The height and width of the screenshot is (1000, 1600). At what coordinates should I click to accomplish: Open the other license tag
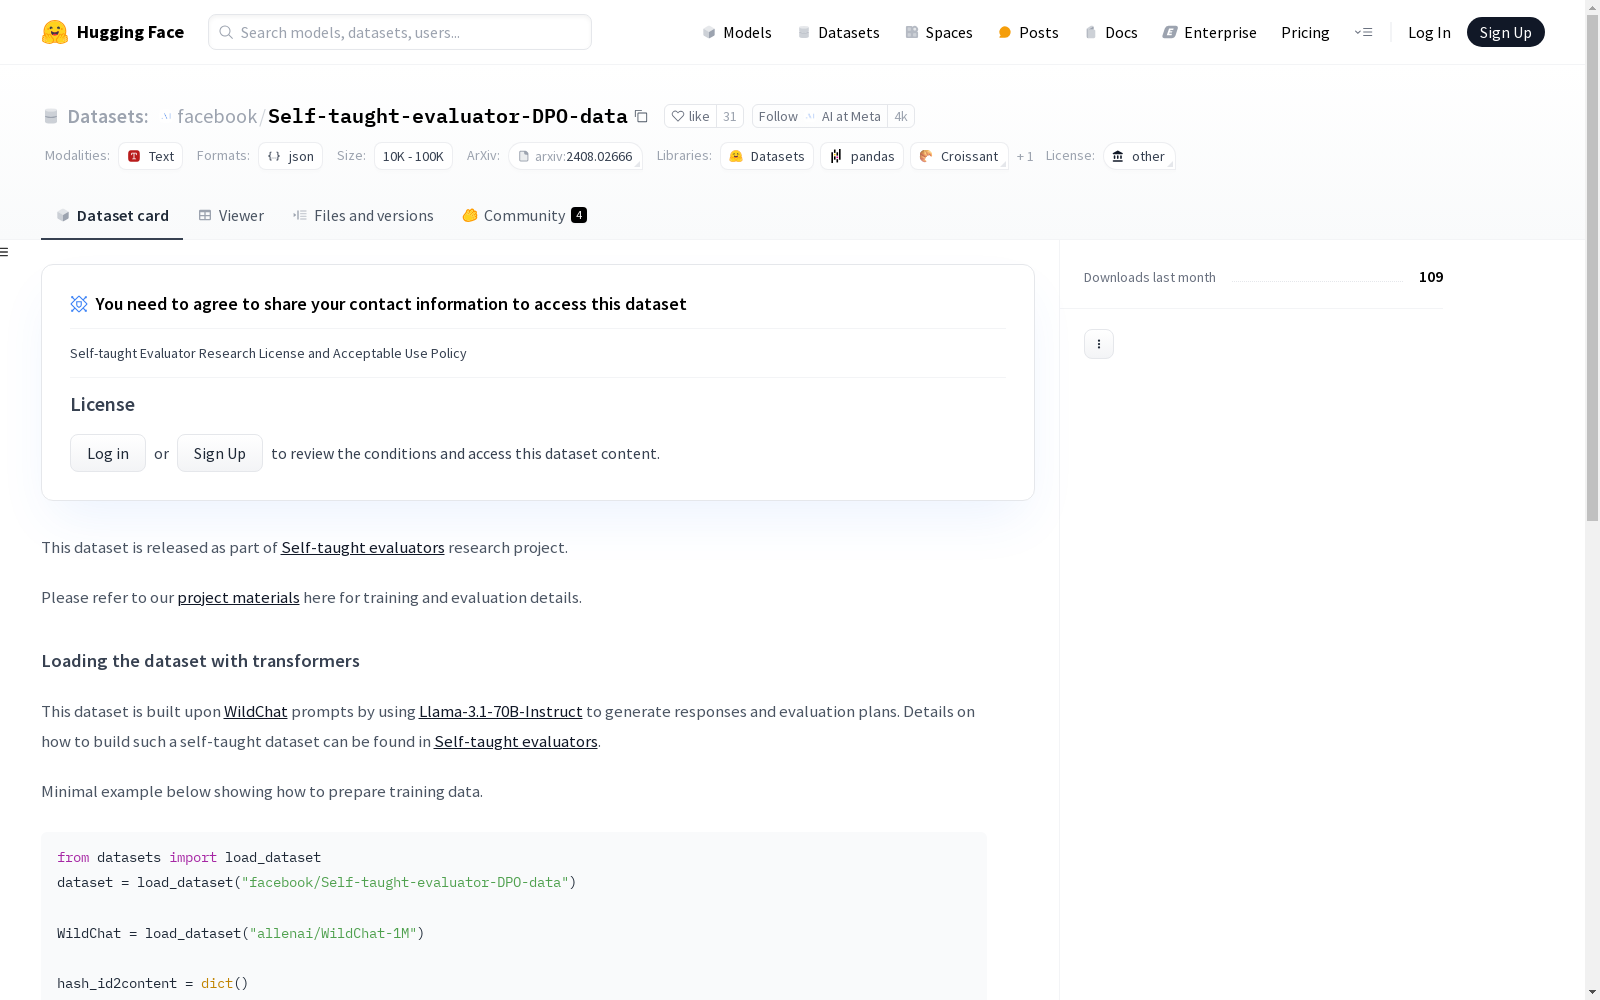[x=1139, y=156]
